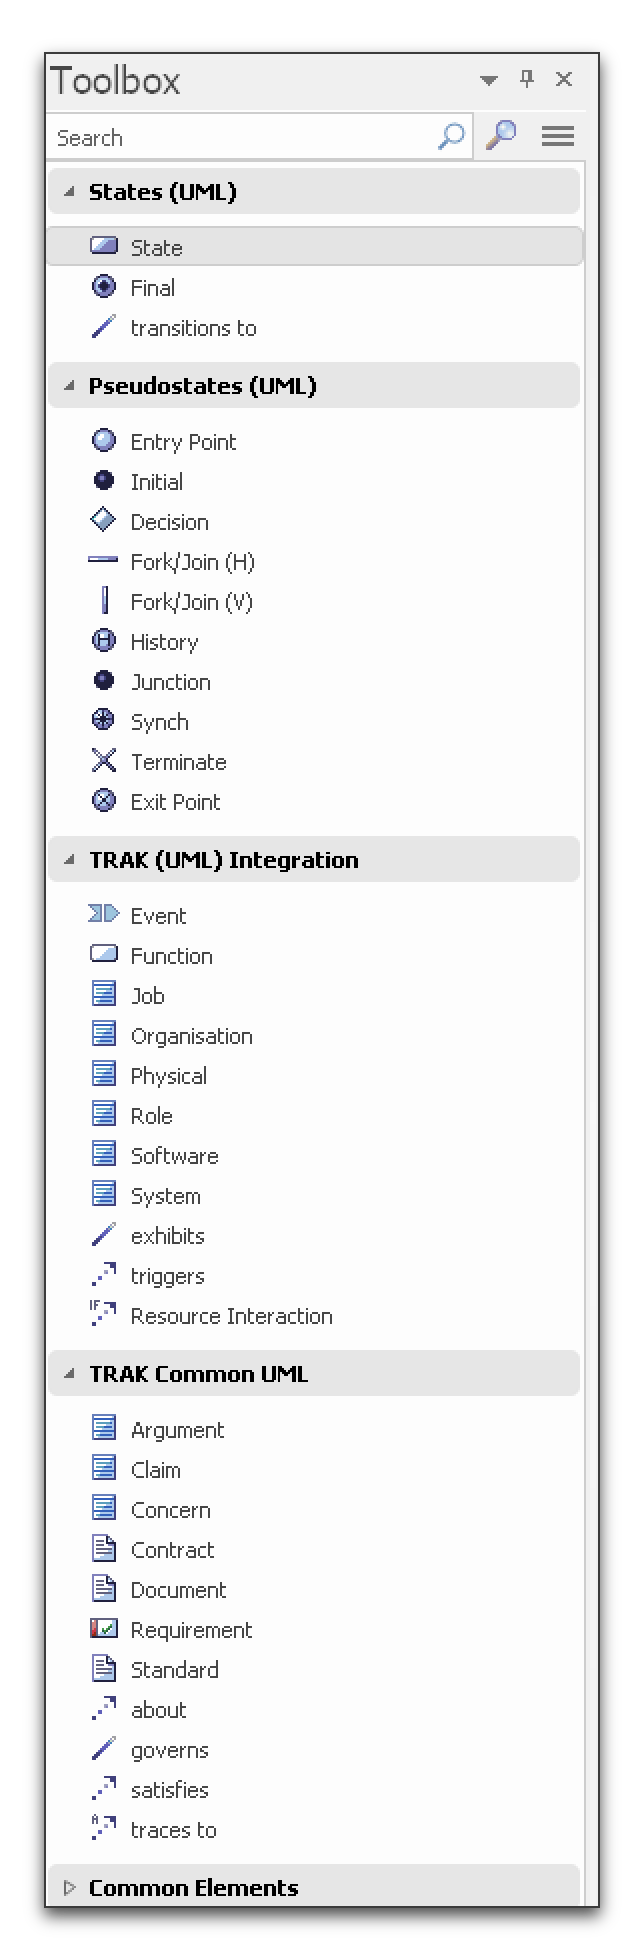This screenshot has height=1960, width=644.
Task: Choose the transitions to connector
Action: (x=193, y=328)
